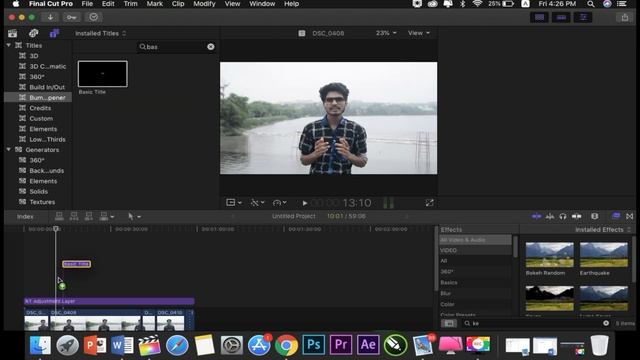Select the Credits titles category
The image size is (640, 360).
click(x=40, y=108)
